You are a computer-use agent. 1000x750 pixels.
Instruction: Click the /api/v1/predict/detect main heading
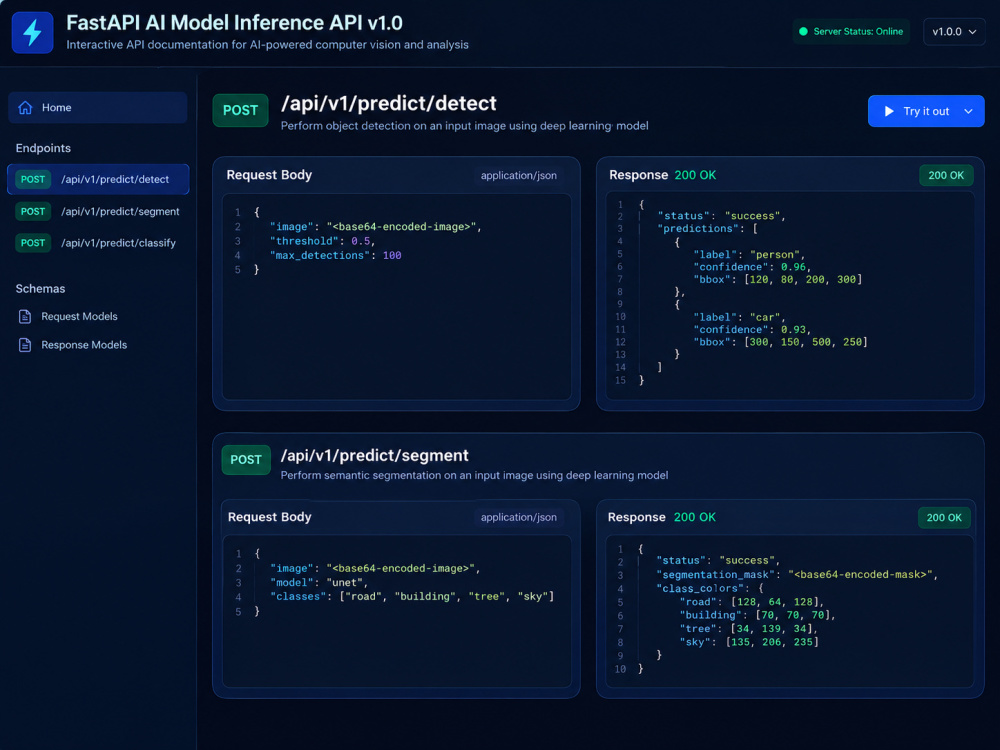(x=388, y=103)
